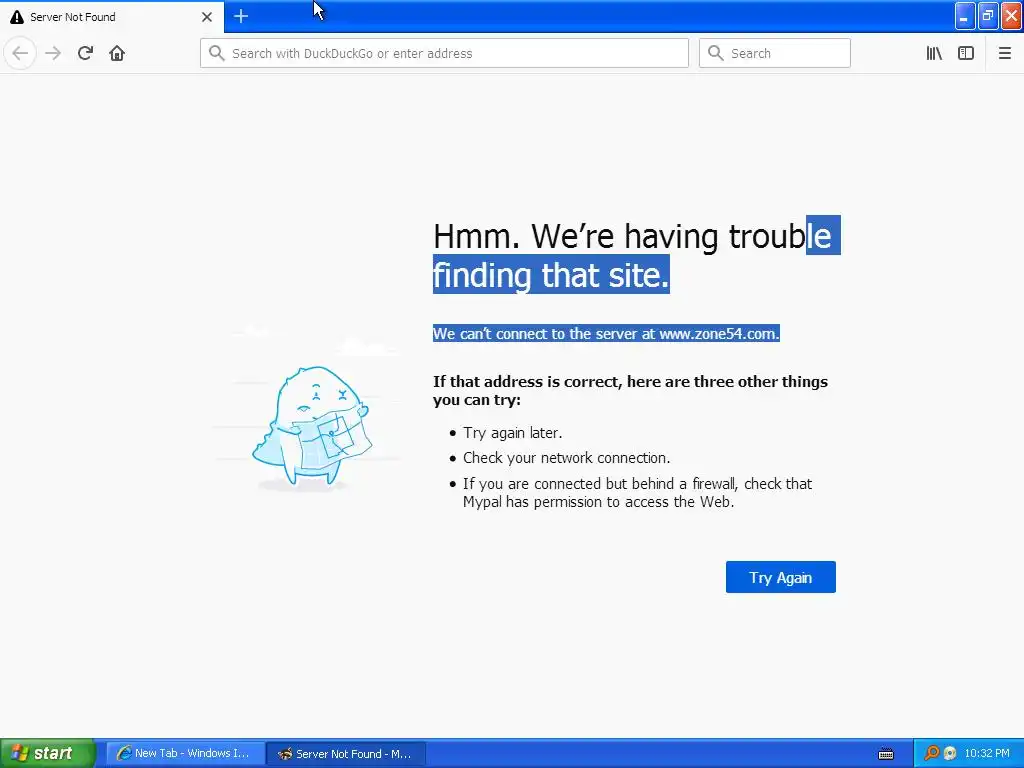Restore down the browser window

click(x=987, y=16)
